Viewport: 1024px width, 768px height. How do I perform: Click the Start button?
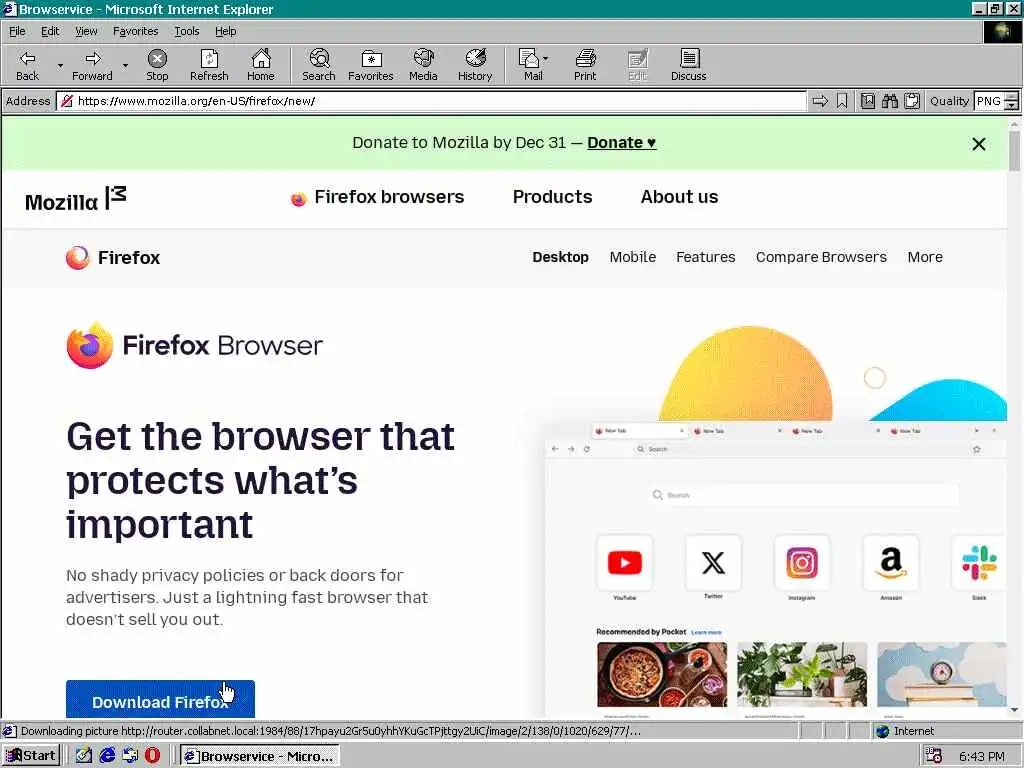point(31,756)
